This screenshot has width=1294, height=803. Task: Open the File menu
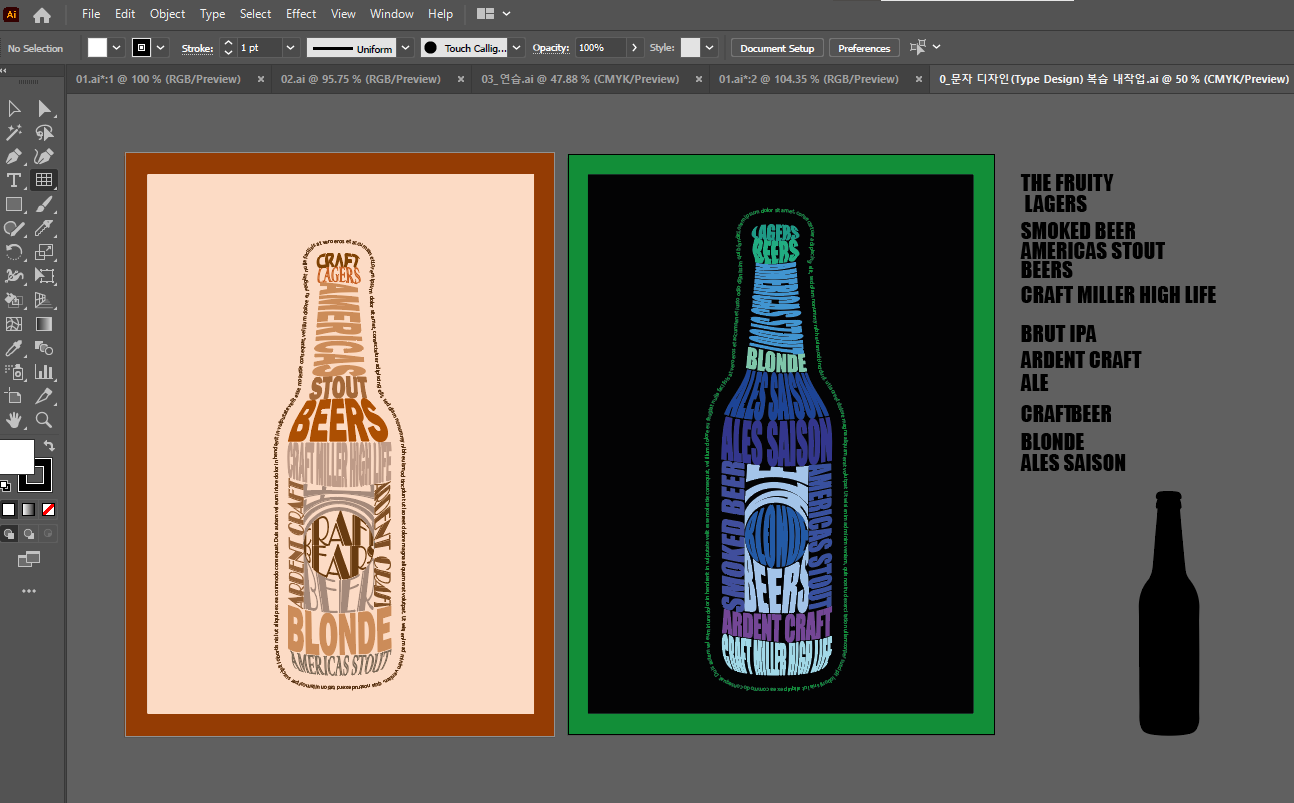[91, 14]
